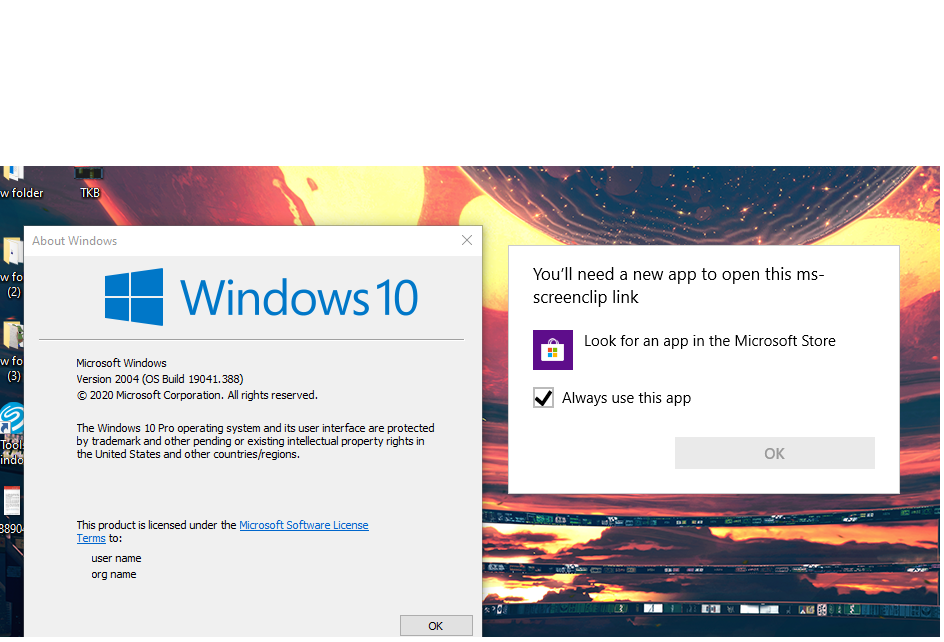Select the TKB desktop icon
The height and width of the screenshot is (642, 944).
90,182
